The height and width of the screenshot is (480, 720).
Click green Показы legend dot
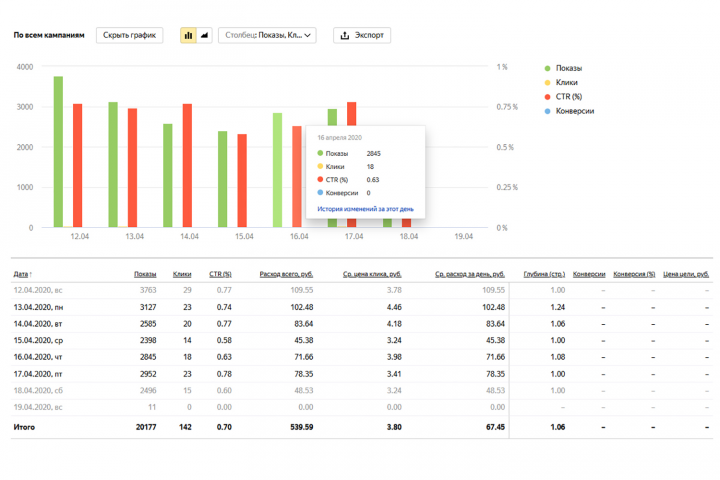pos(547,68)
